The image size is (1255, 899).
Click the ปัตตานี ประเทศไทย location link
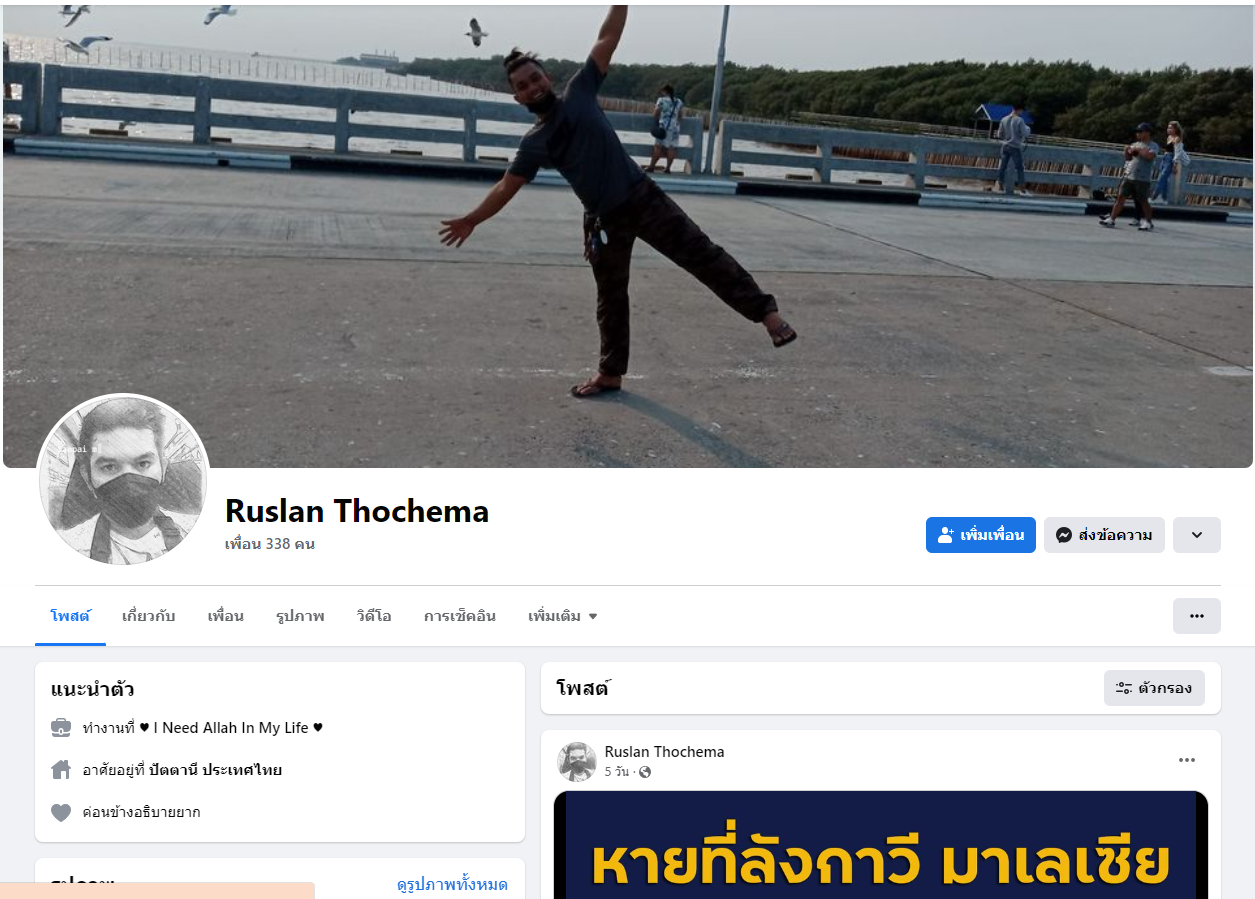coord(215,770)
